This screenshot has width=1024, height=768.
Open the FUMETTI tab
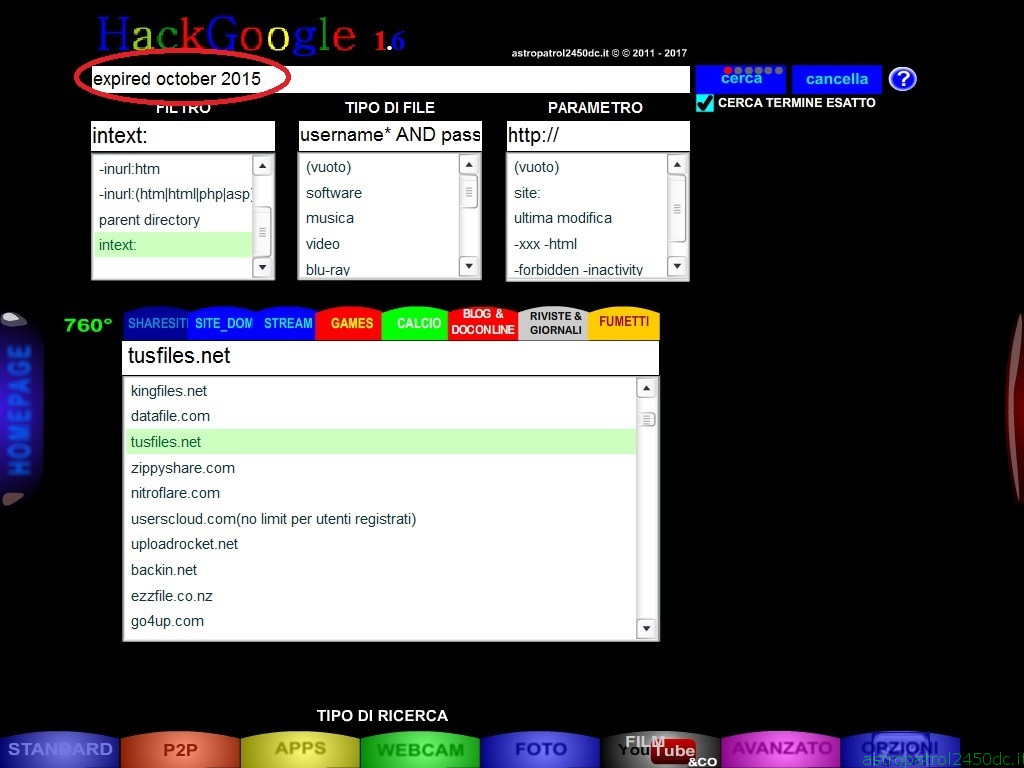[x=624, y=323]
